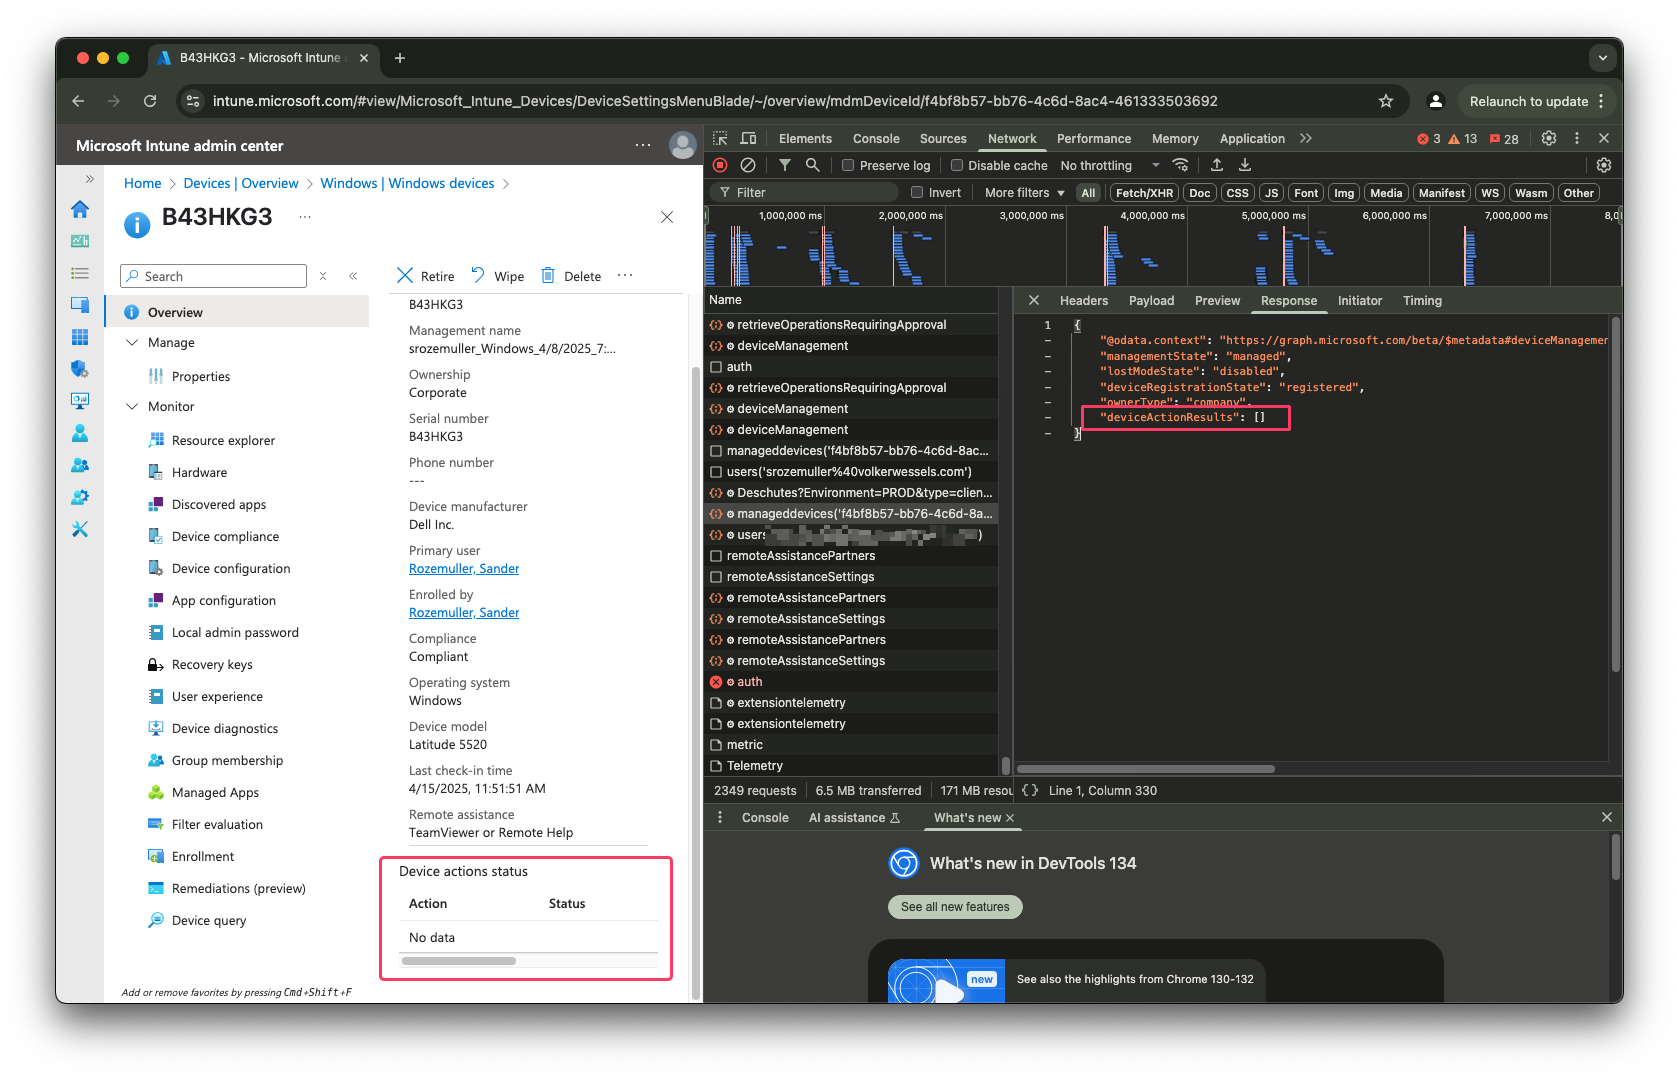Open the Users icon in Intune sidebar
The width and height of the screenshot is (1679, 1077).
click(80, 433)
